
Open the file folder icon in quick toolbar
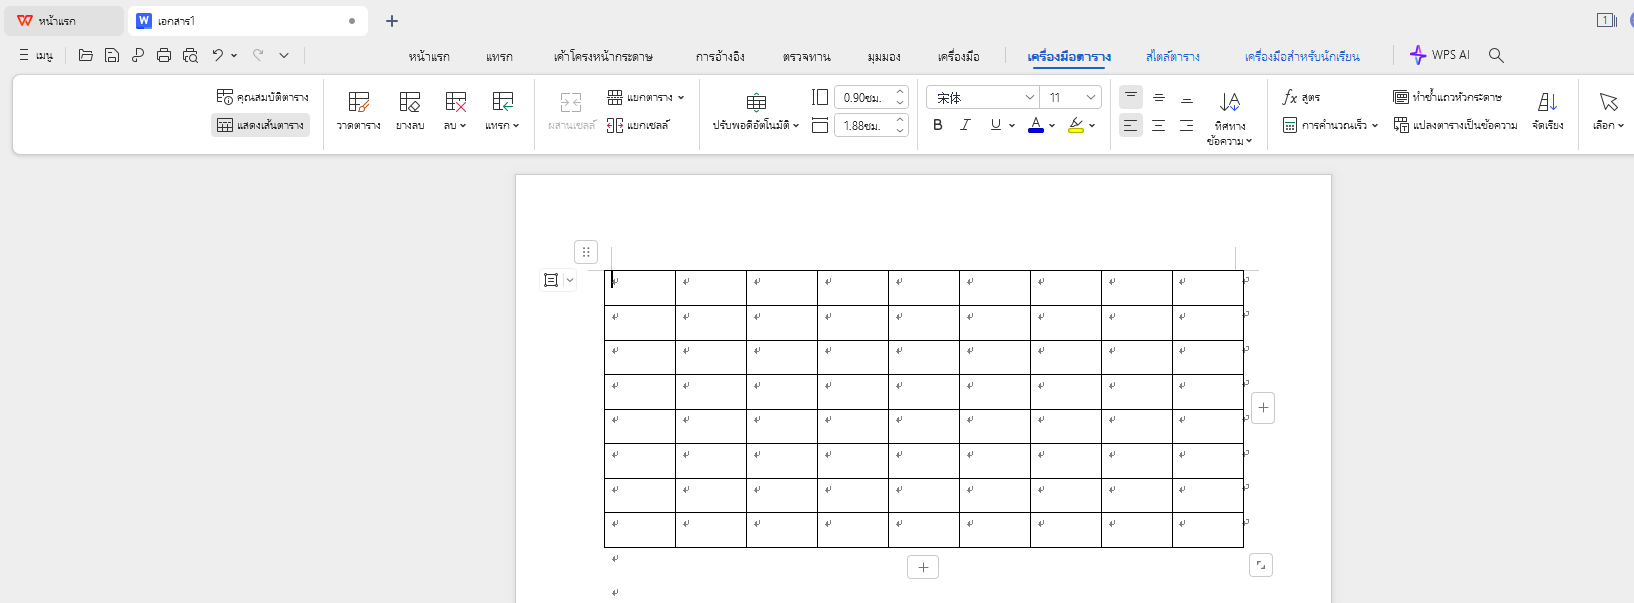point(86,55)
